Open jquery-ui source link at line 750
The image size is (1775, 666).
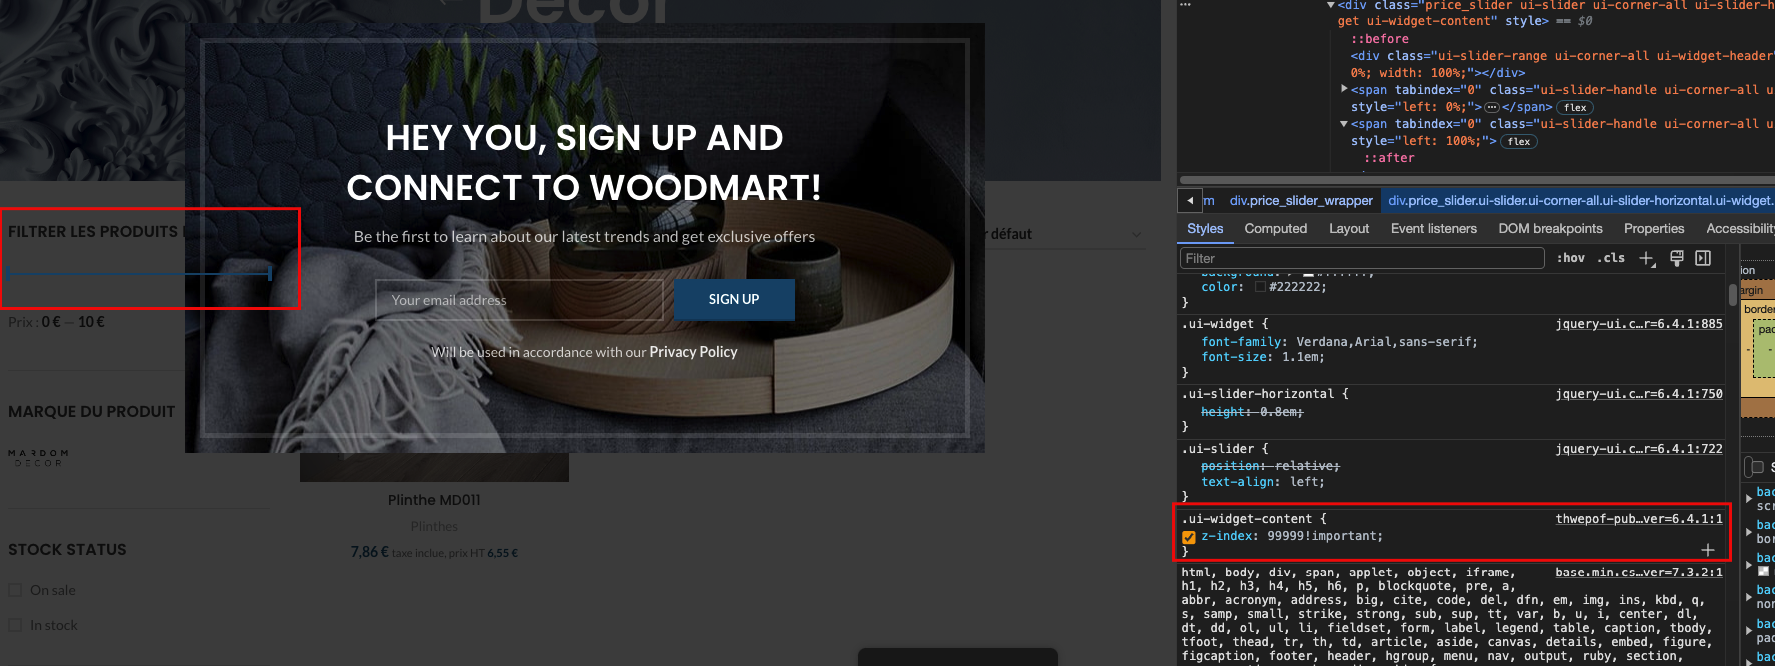[x=1639, y=394]
